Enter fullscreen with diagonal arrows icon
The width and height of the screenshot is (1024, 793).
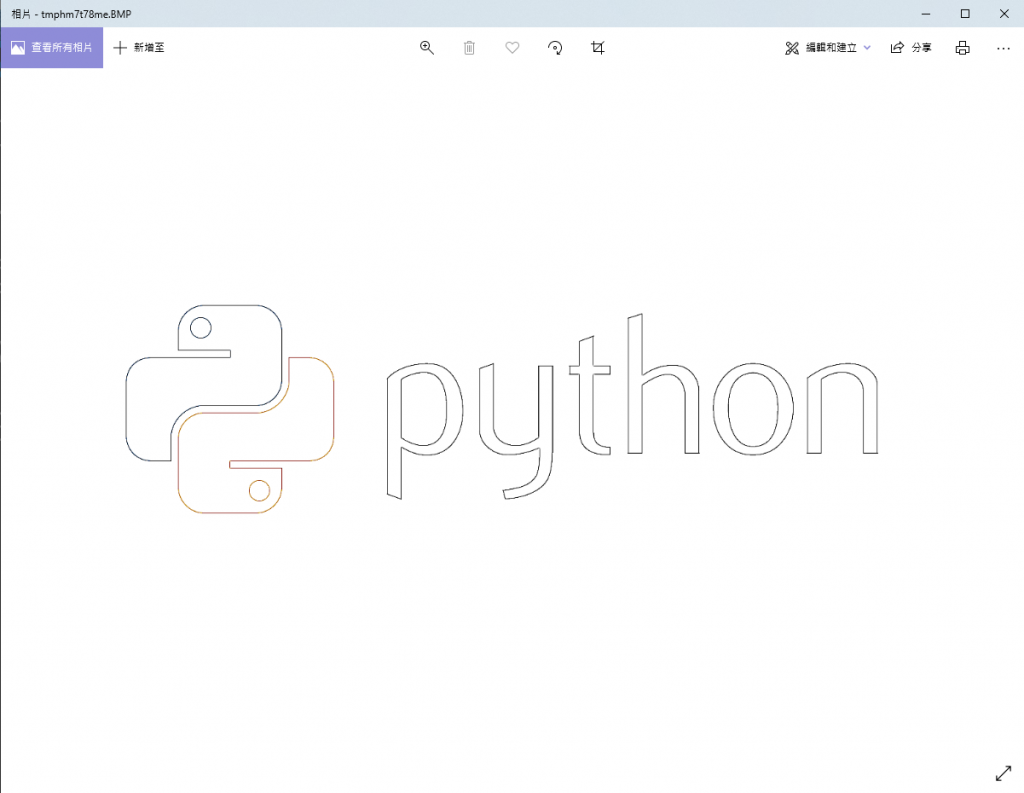point(1003,773)
